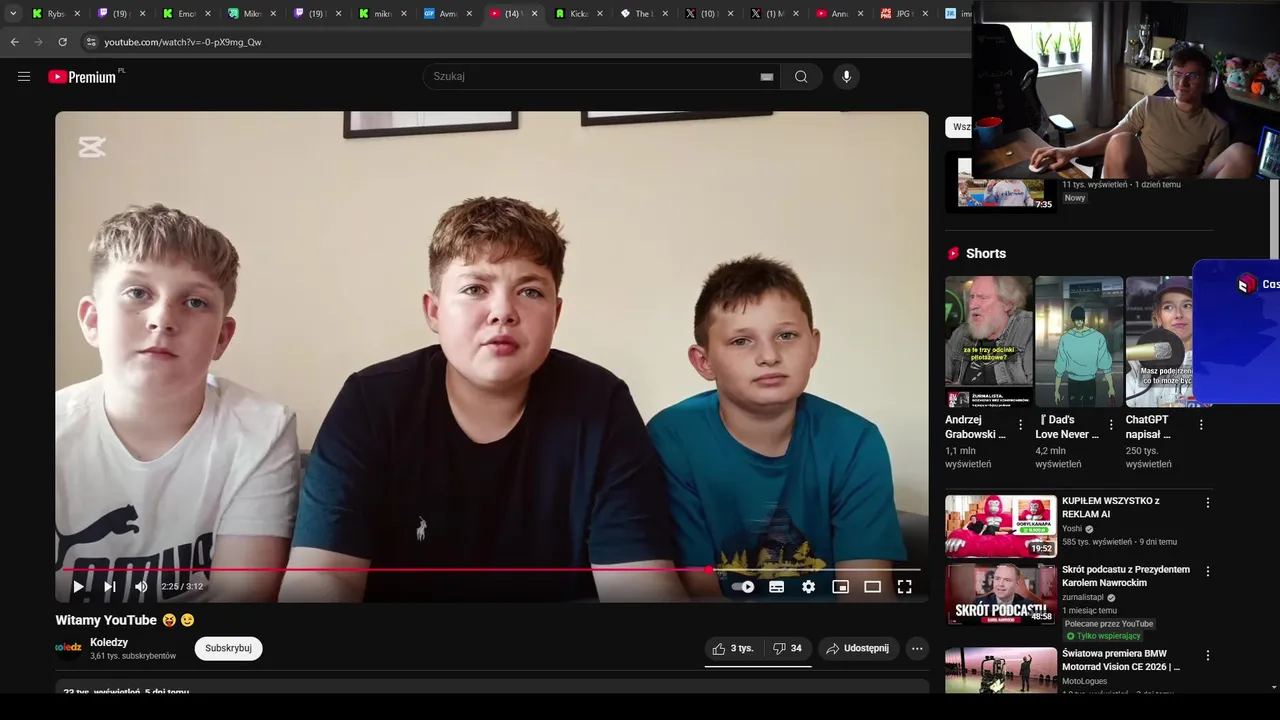This screenshot has width=1280, height=720.
Task: Seek on the red video progress bar
Action: (492, 570)
